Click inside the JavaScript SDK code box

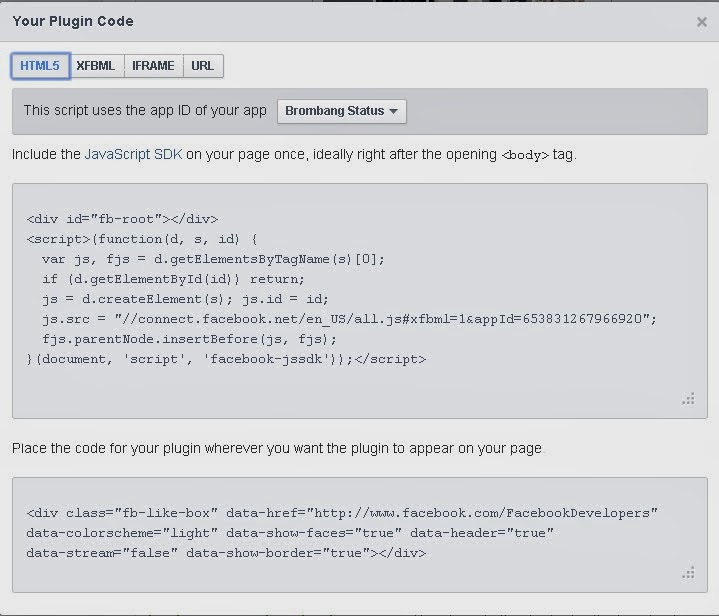point(360,300)
